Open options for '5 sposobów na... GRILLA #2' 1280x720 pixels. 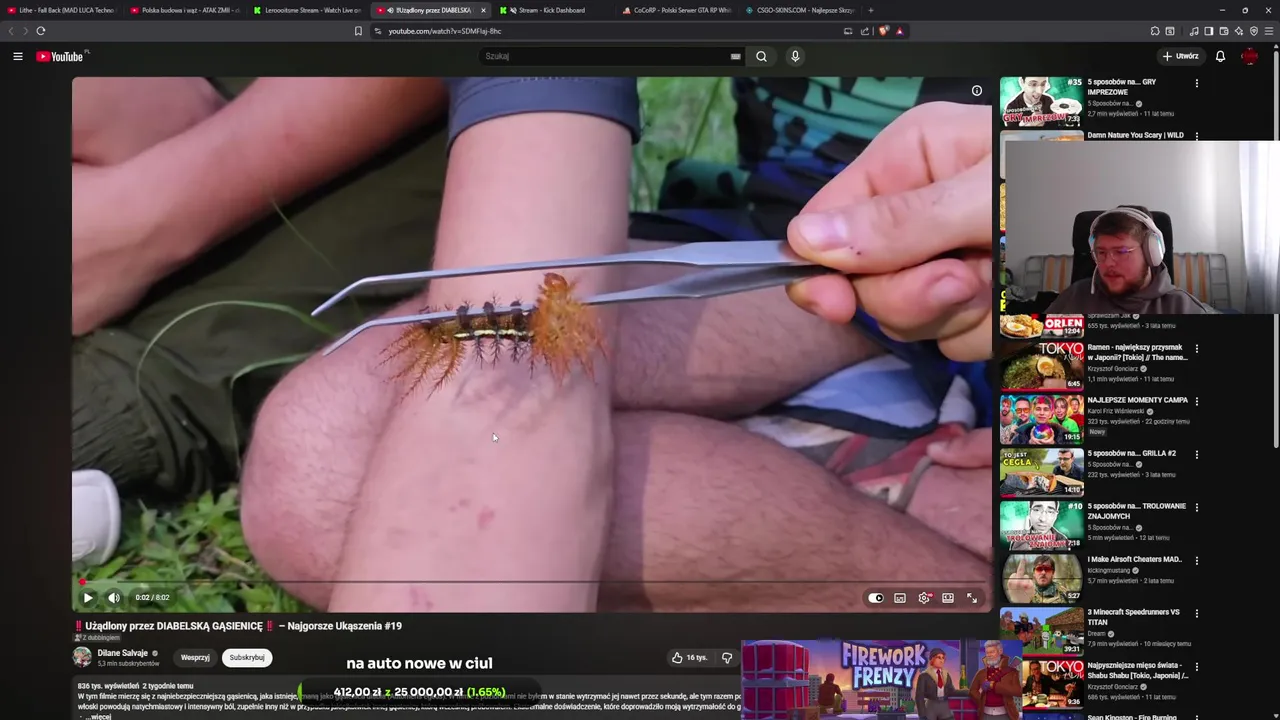click(x=1197, y=455)
